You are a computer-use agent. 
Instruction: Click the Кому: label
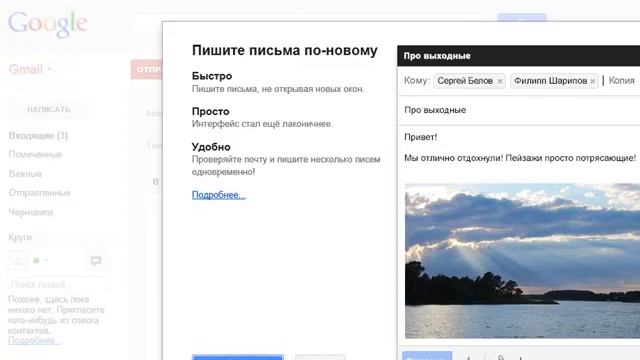click(x=417, y=81)
